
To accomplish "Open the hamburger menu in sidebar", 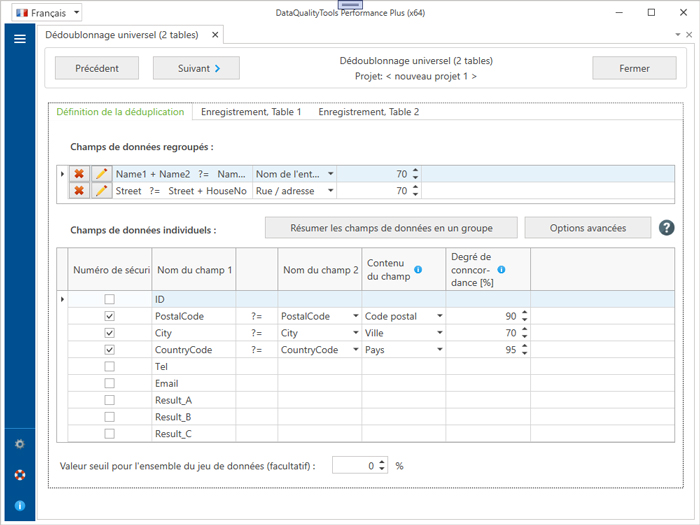I will tap(19, 39).
